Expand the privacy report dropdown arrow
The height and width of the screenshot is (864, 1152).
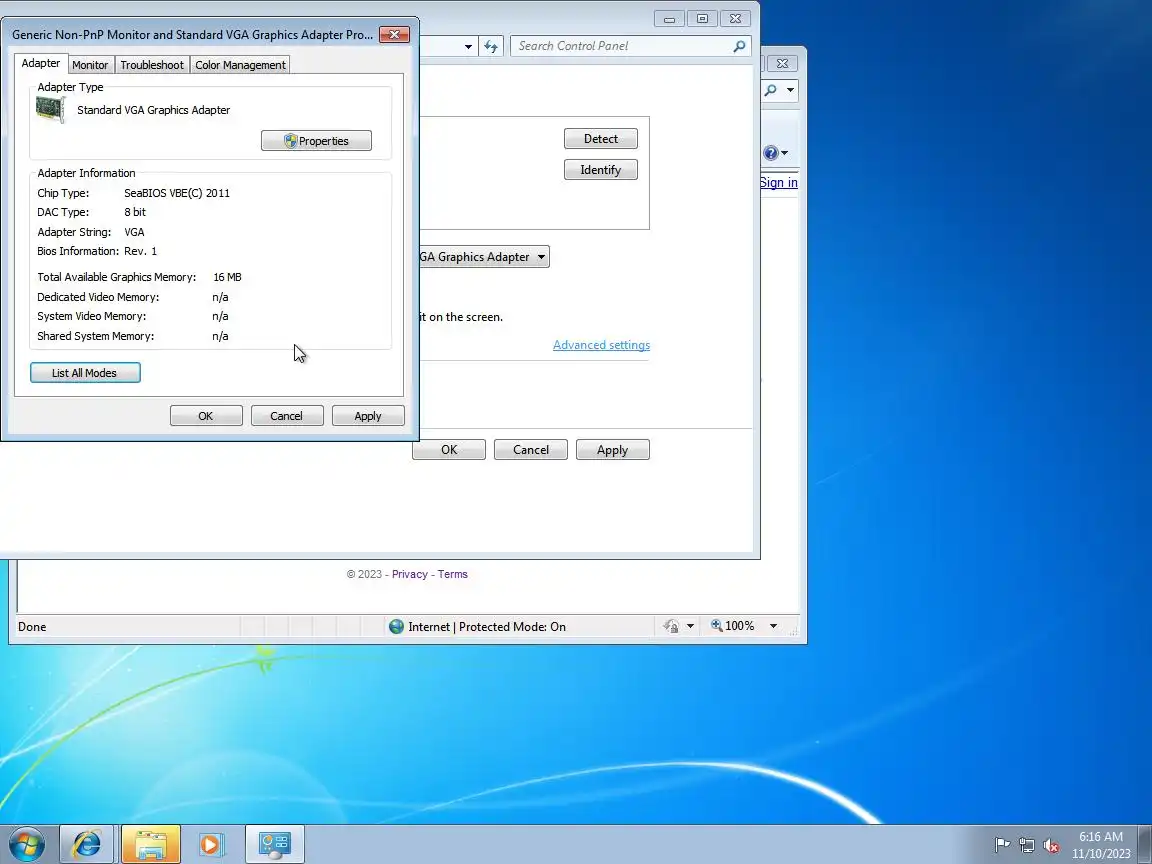tap(690, 626)
